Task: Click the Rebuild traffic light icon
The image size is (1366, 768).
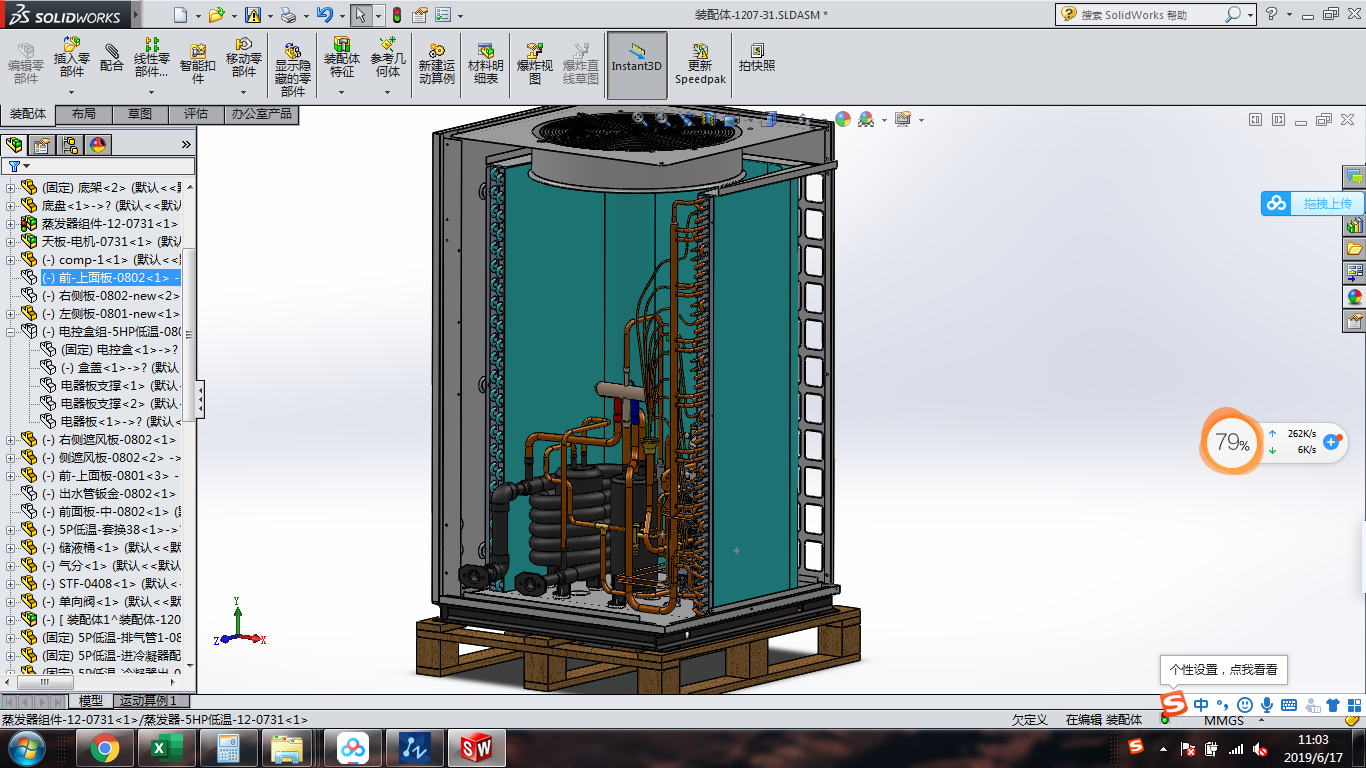Action: 397,15
